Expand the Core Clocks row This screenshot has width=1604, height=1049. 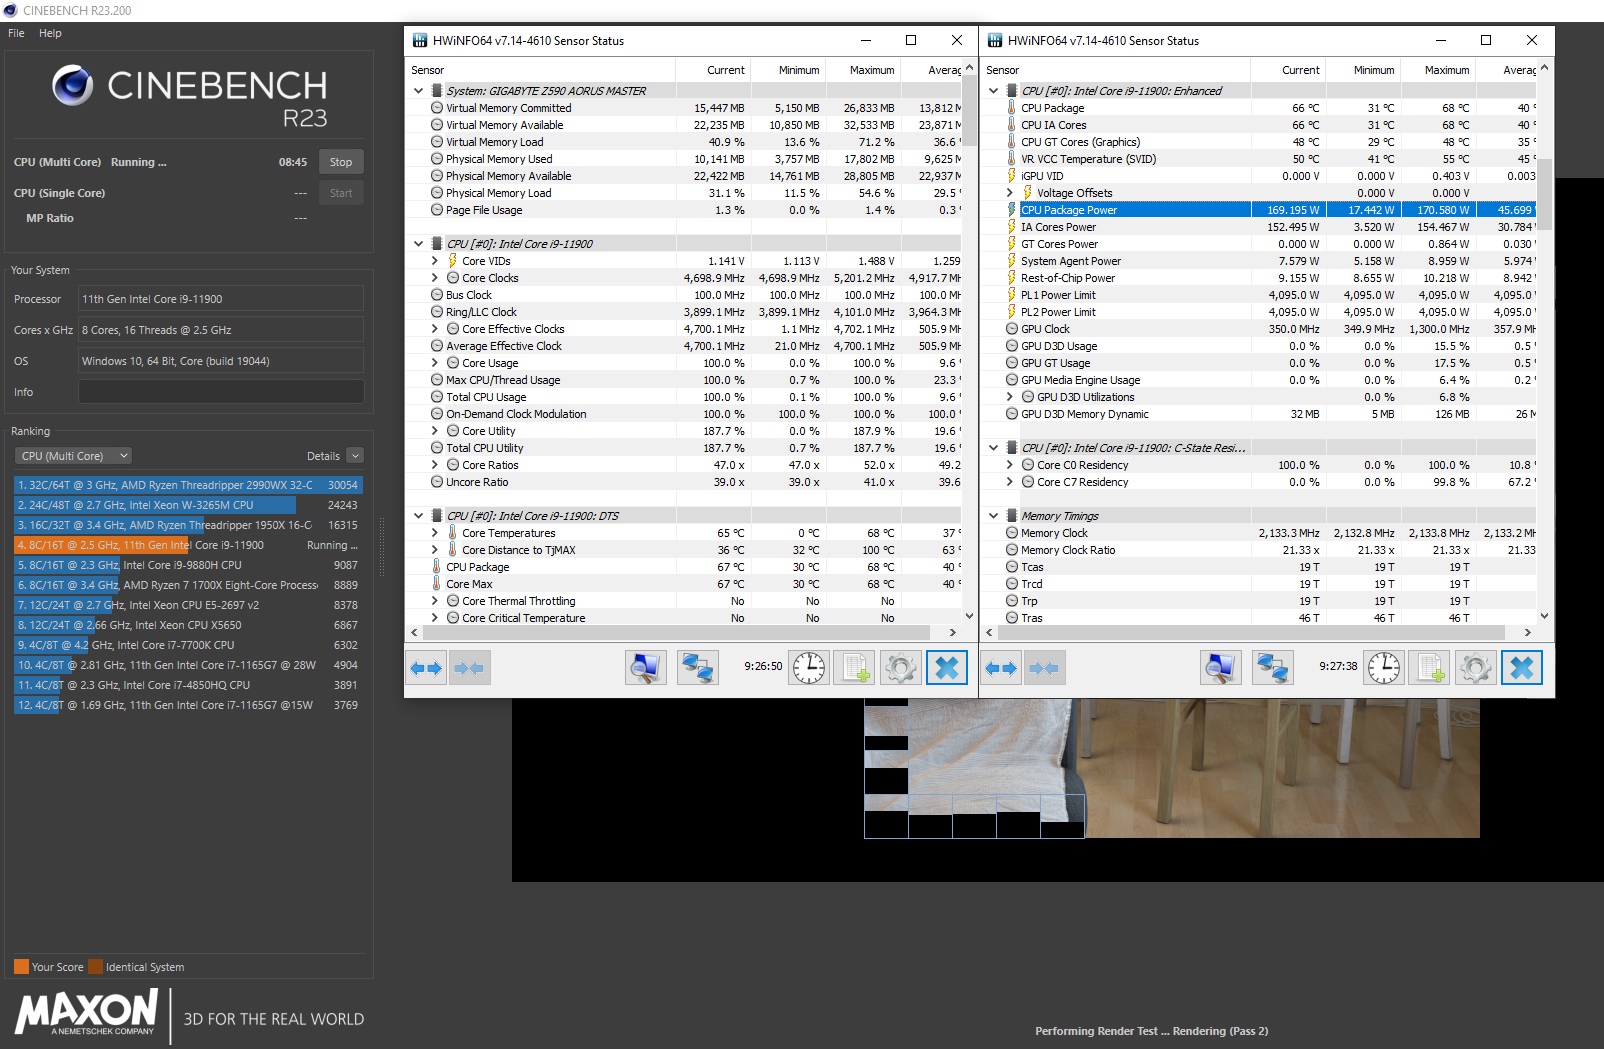[435, 278]
